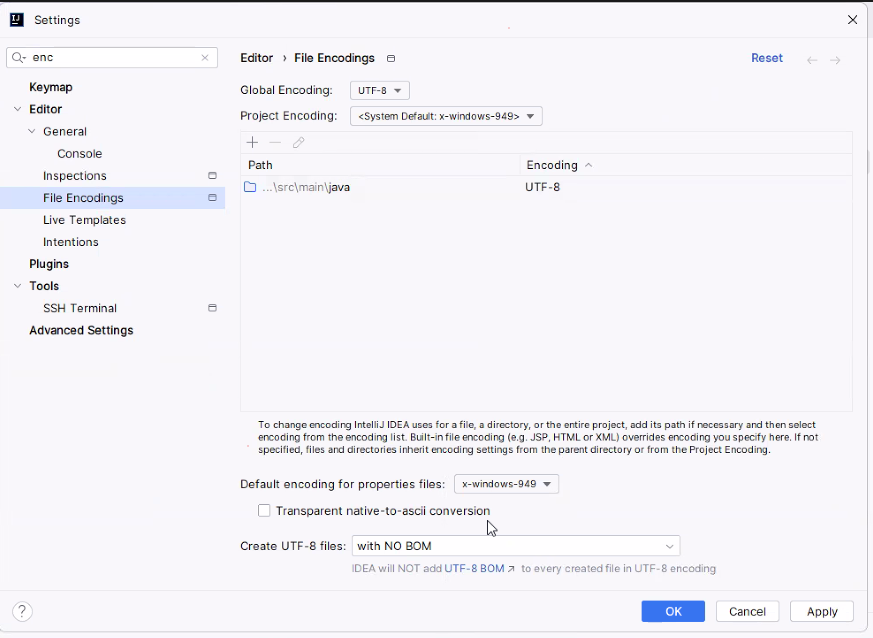Click project-level icon beside File Encodings item

(x=212, y=198)
